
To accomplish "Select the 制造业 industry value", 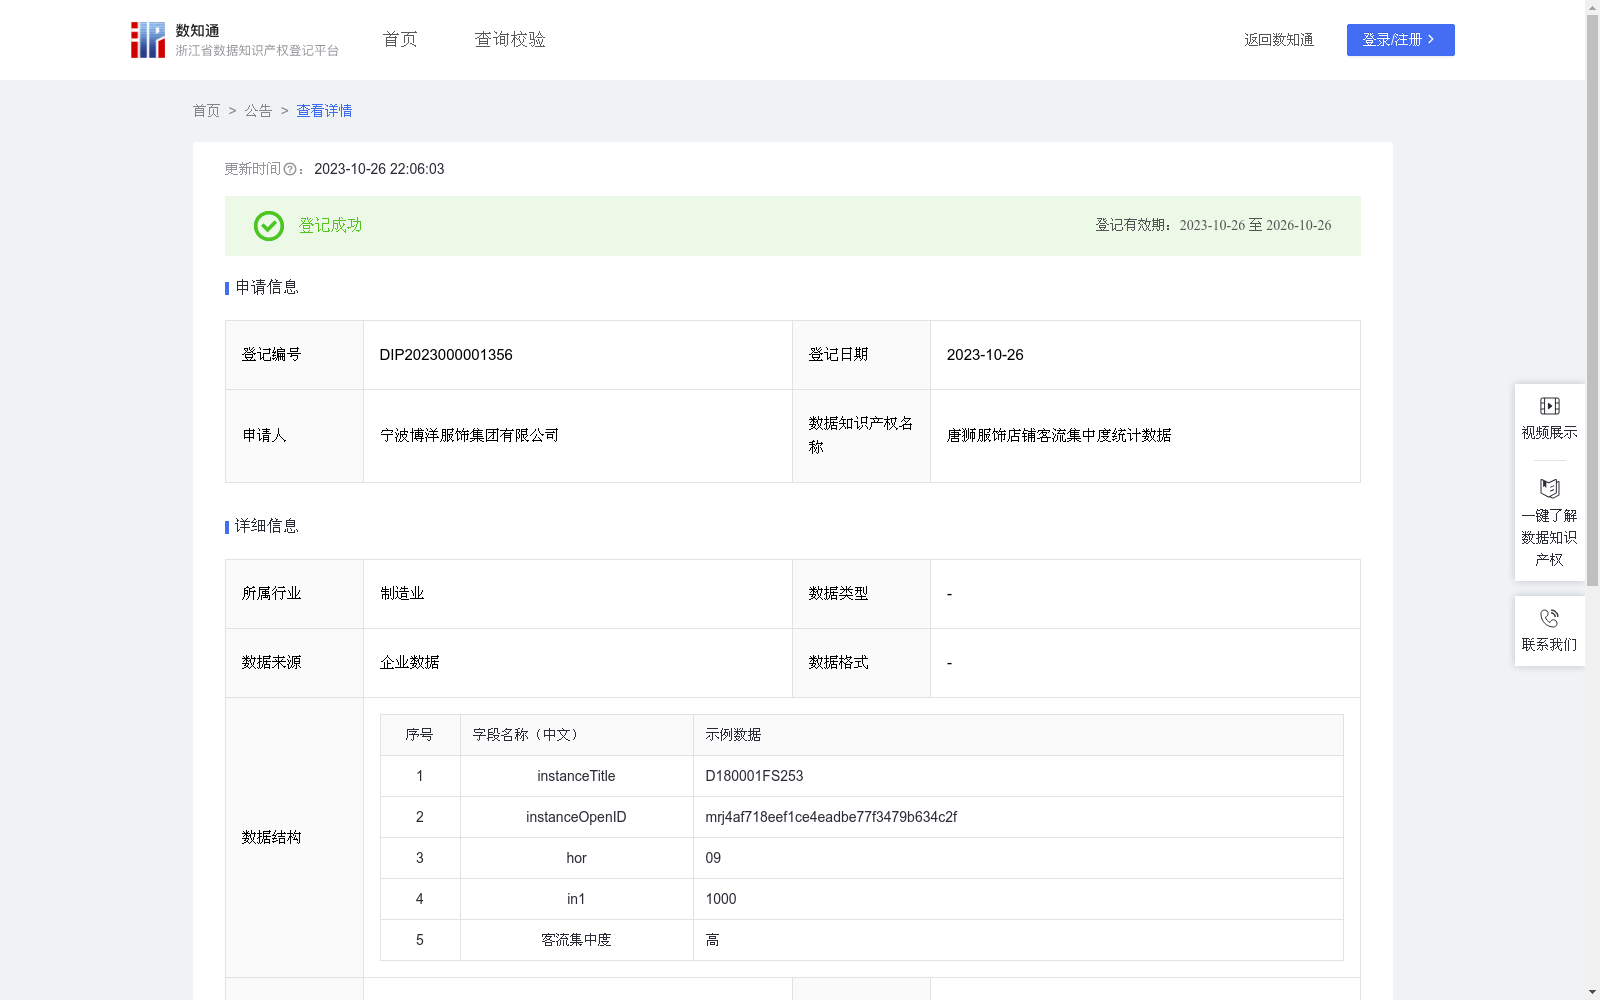I will (x=402, y=594).
